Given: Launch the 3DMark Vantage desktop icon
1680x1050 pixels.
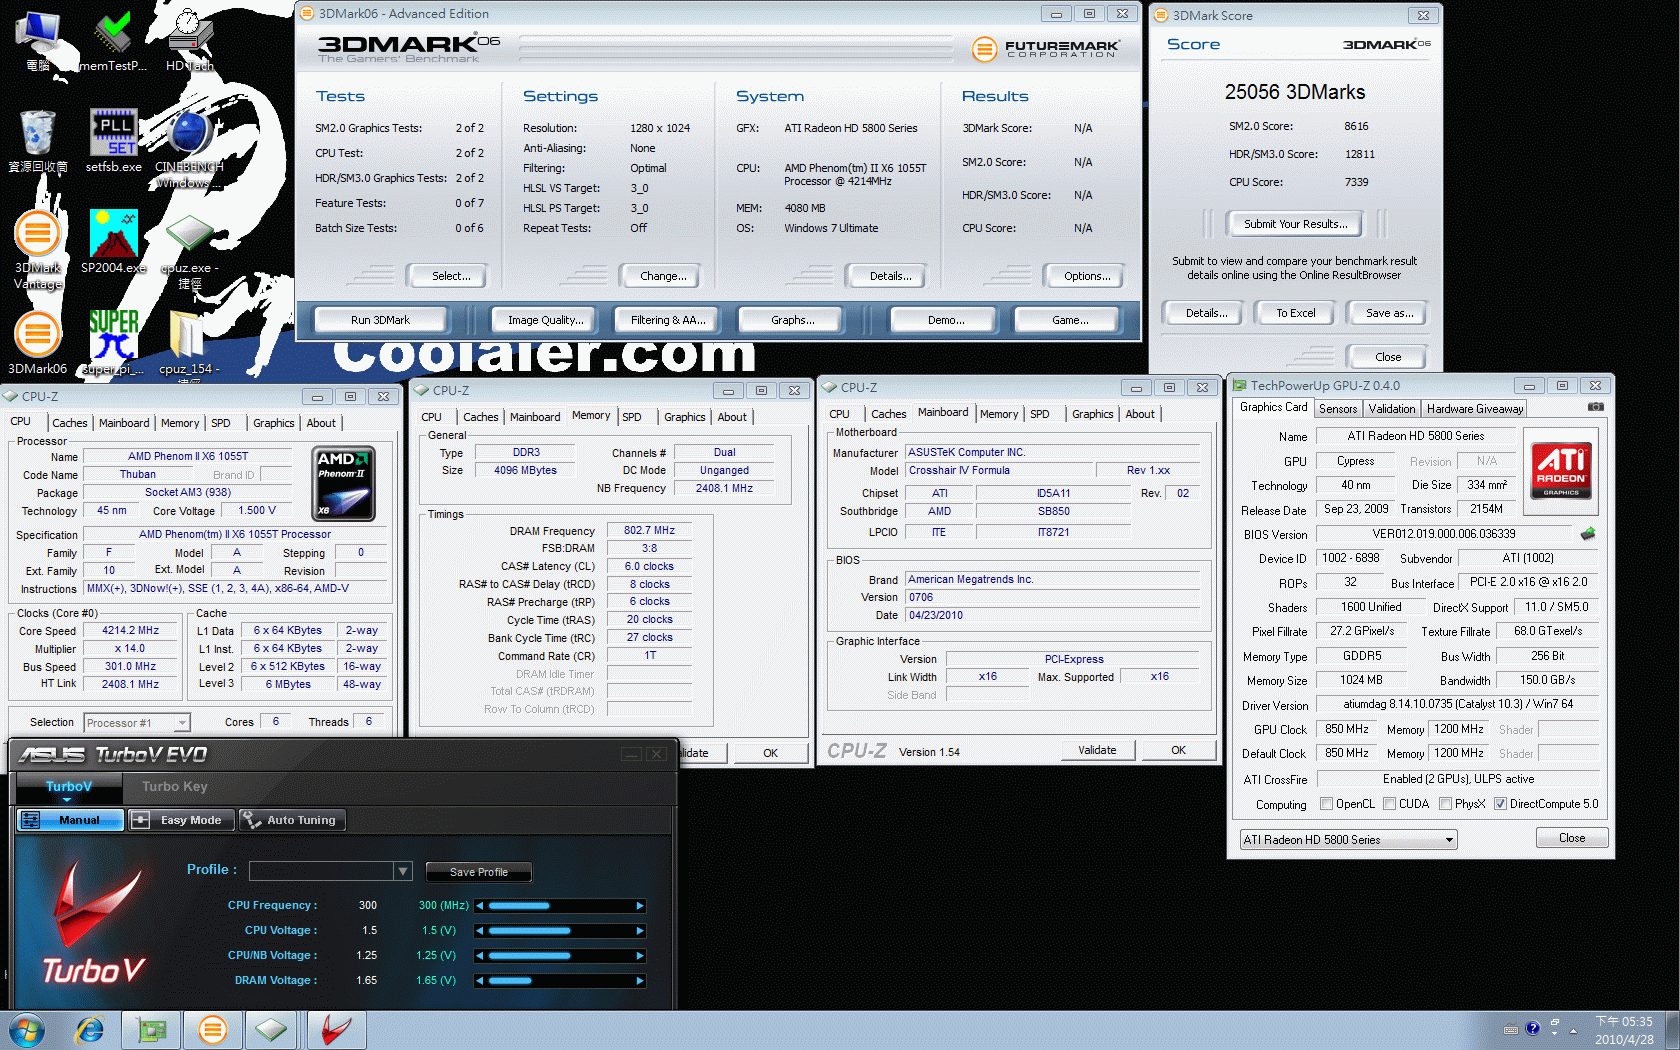Looking at the screenshot, I should tap(37, 250).
